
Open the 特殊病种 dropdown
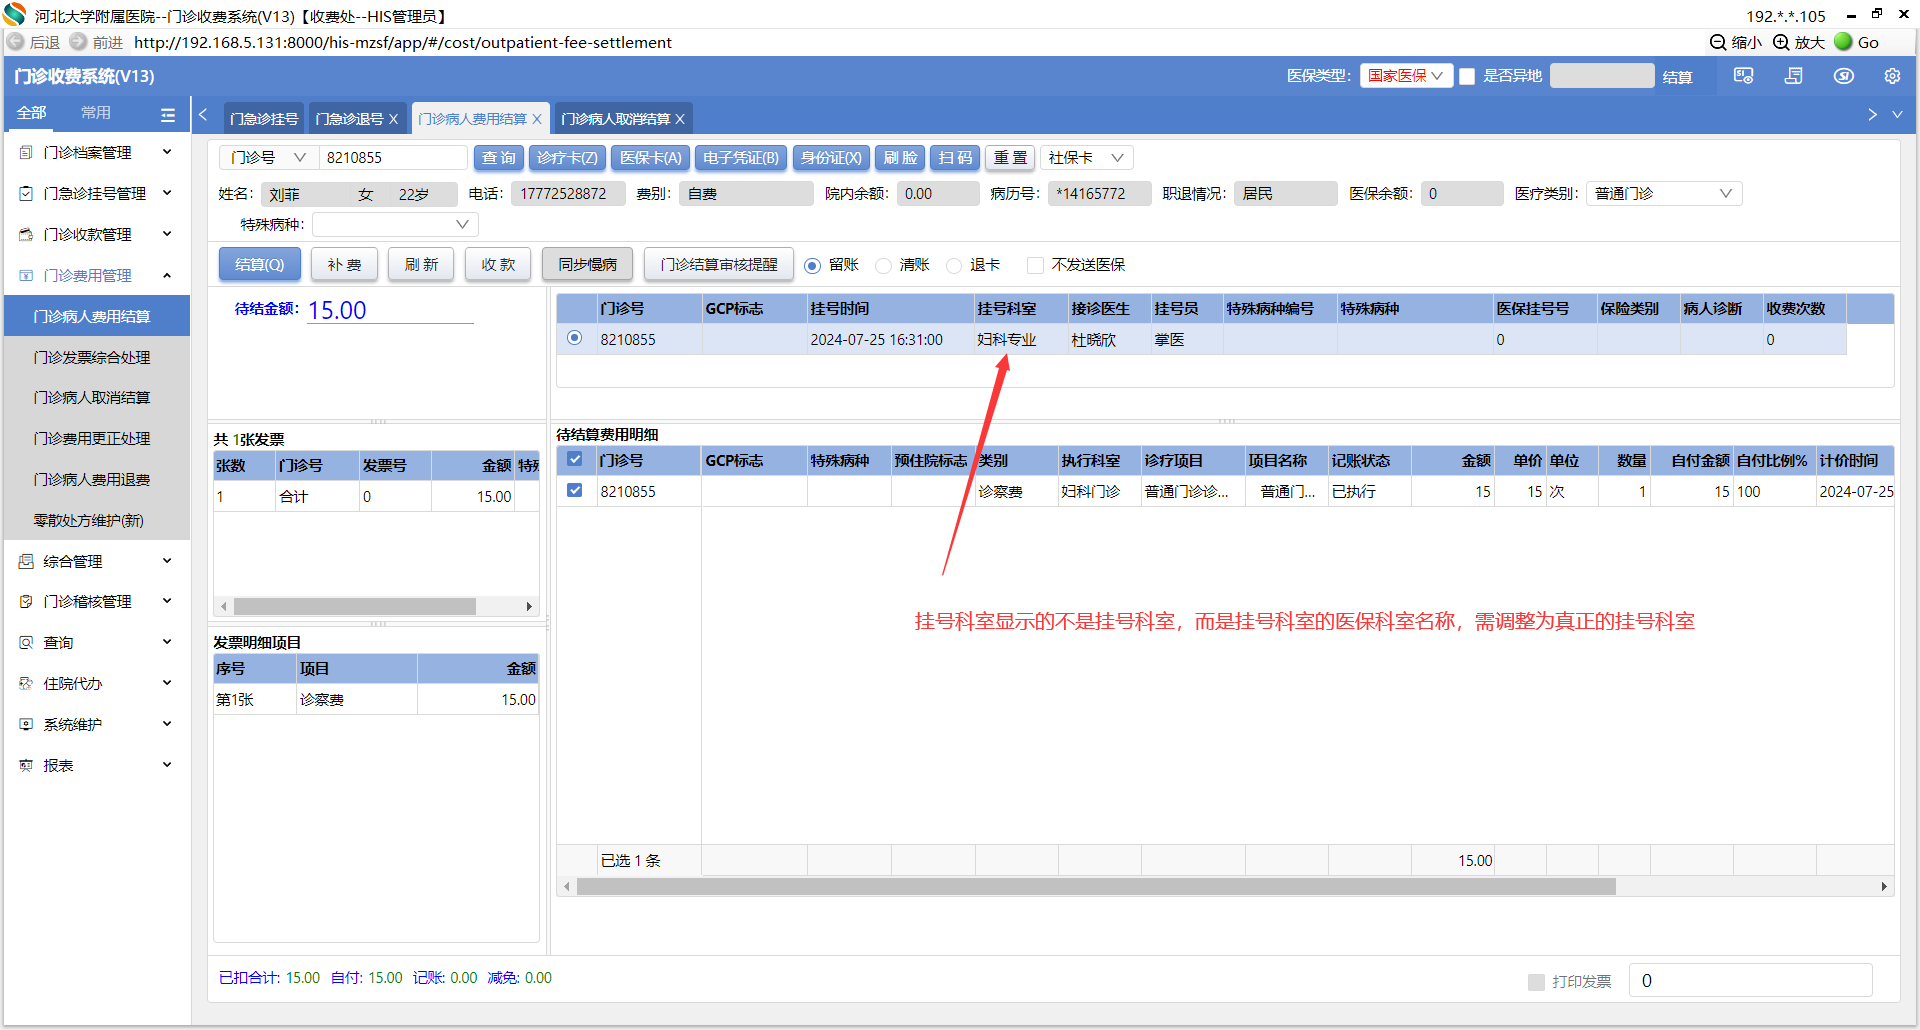click(x=395, y=225)
